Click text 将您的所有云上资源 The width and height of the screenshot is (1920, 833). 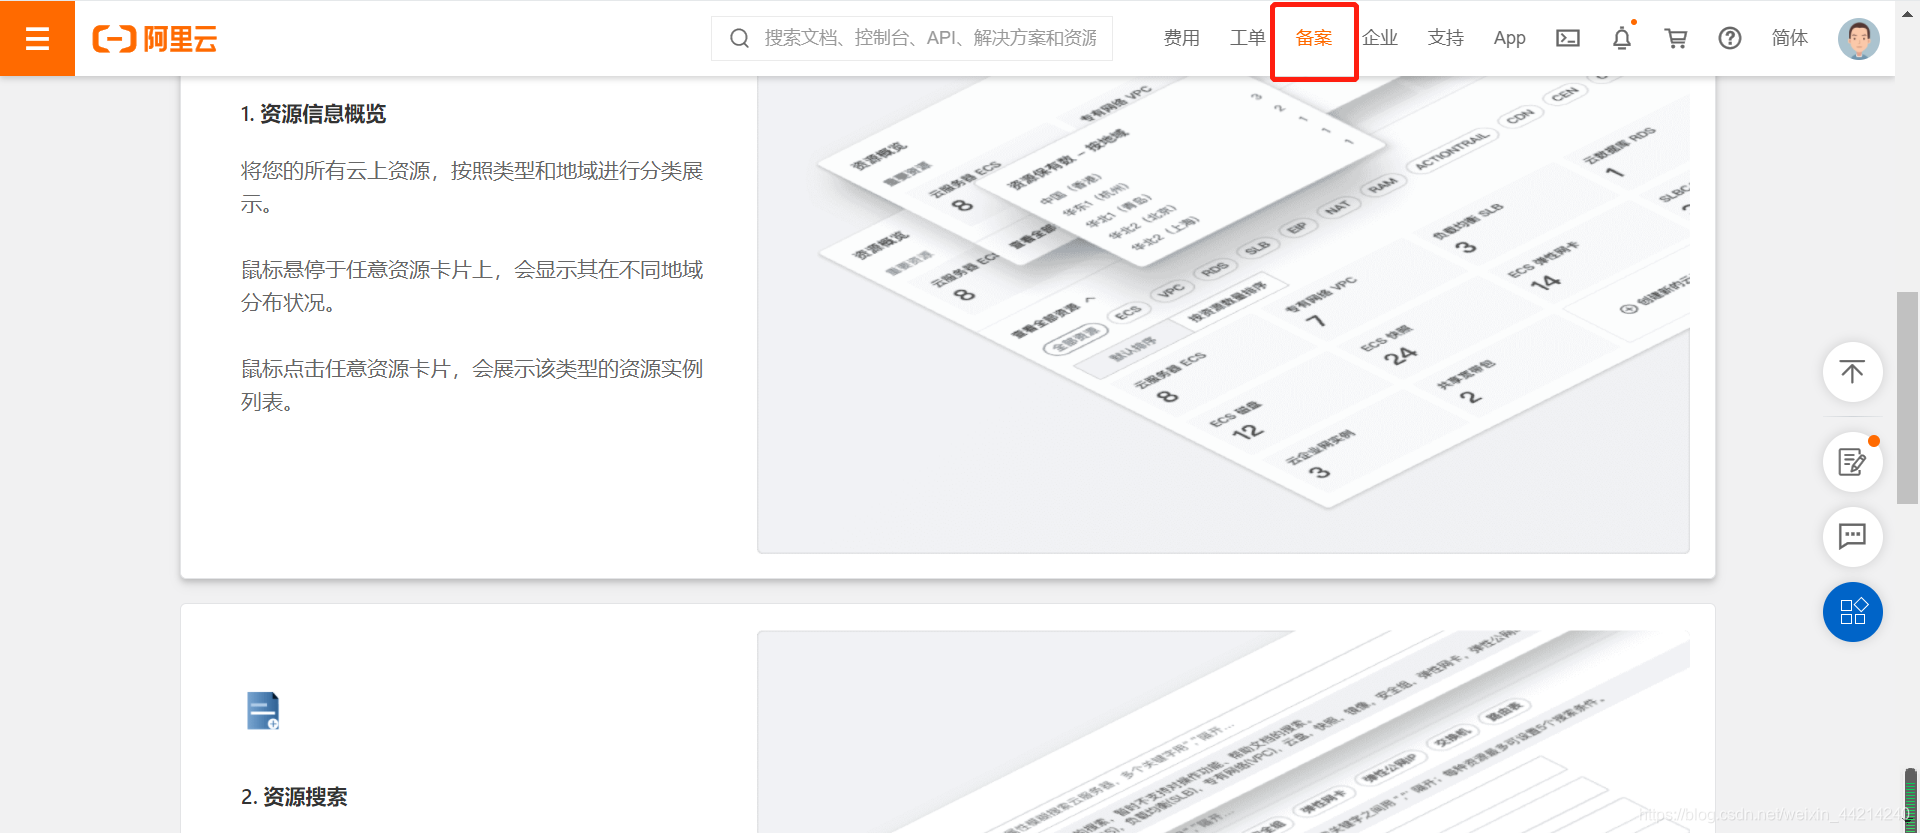[335, 171]
